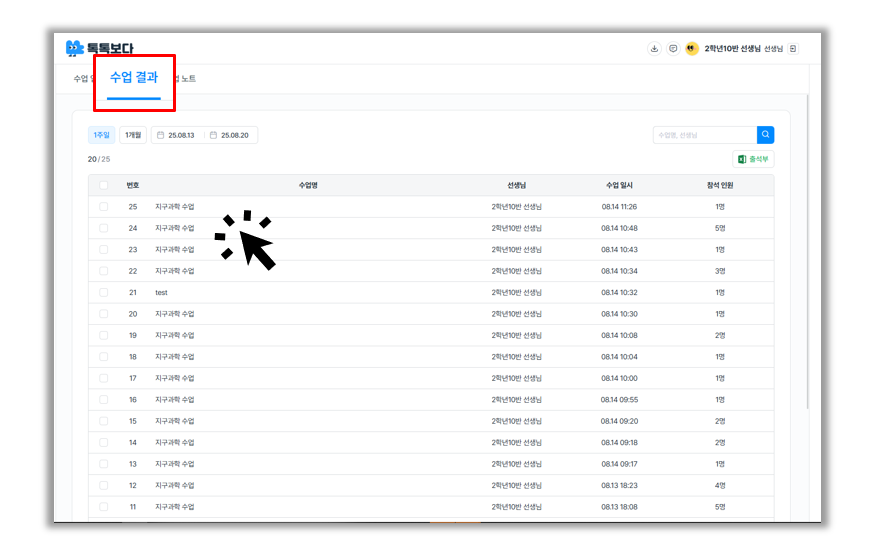Screen dimensions: 871x560
Task: Click the logout icon at top right
Action: click(793, 48)
